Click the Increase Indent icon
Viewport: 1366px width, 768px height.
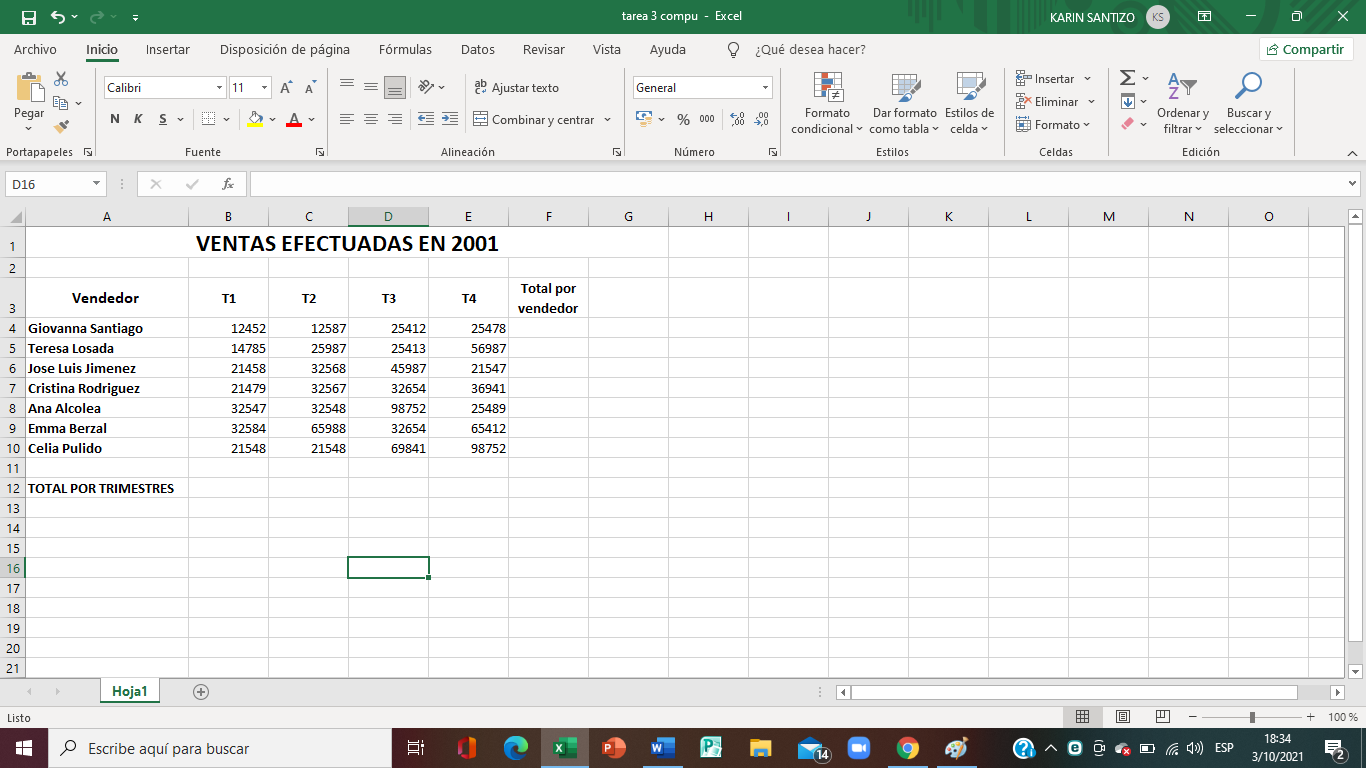[450, 119]
